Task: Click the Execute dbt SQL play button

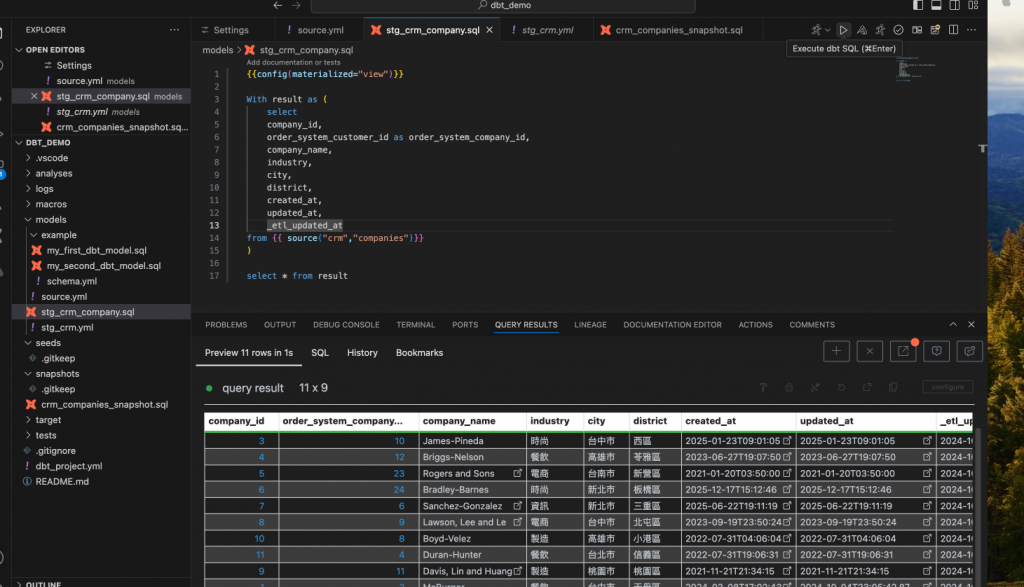Action: pos(843,30)
